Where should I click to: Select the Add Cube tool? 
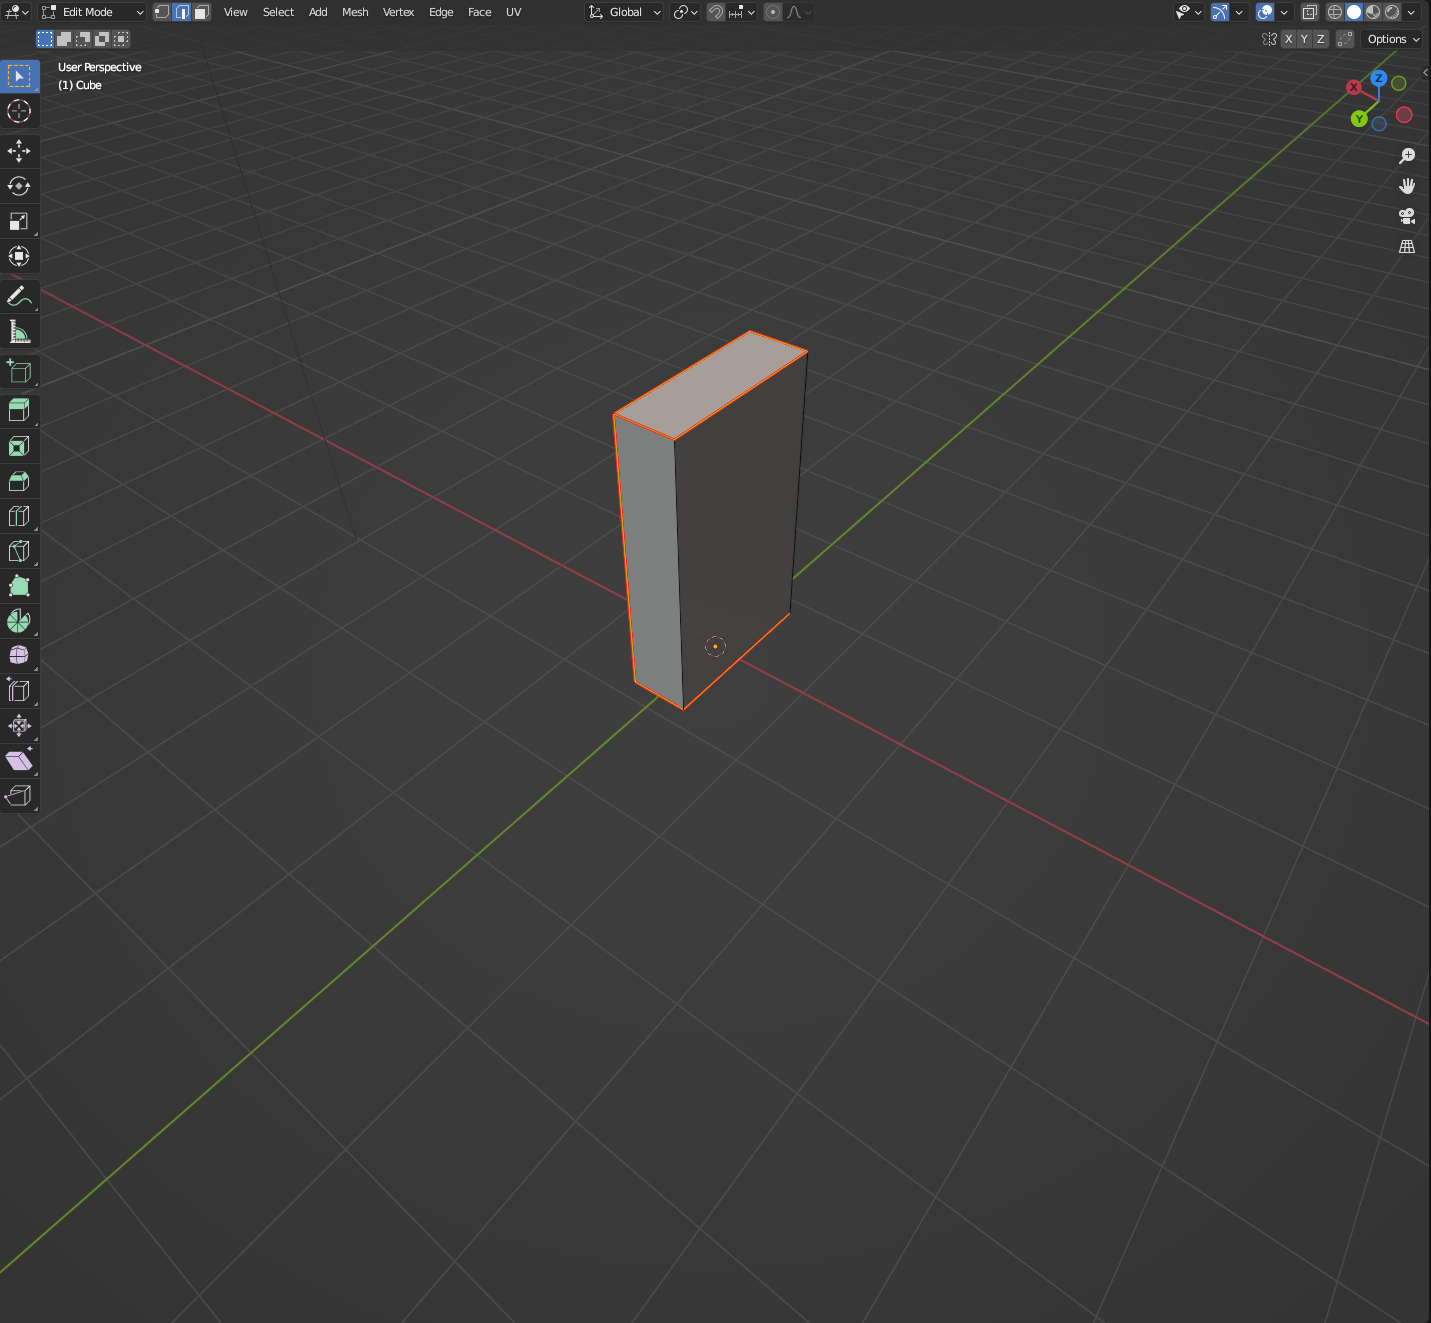19,371
